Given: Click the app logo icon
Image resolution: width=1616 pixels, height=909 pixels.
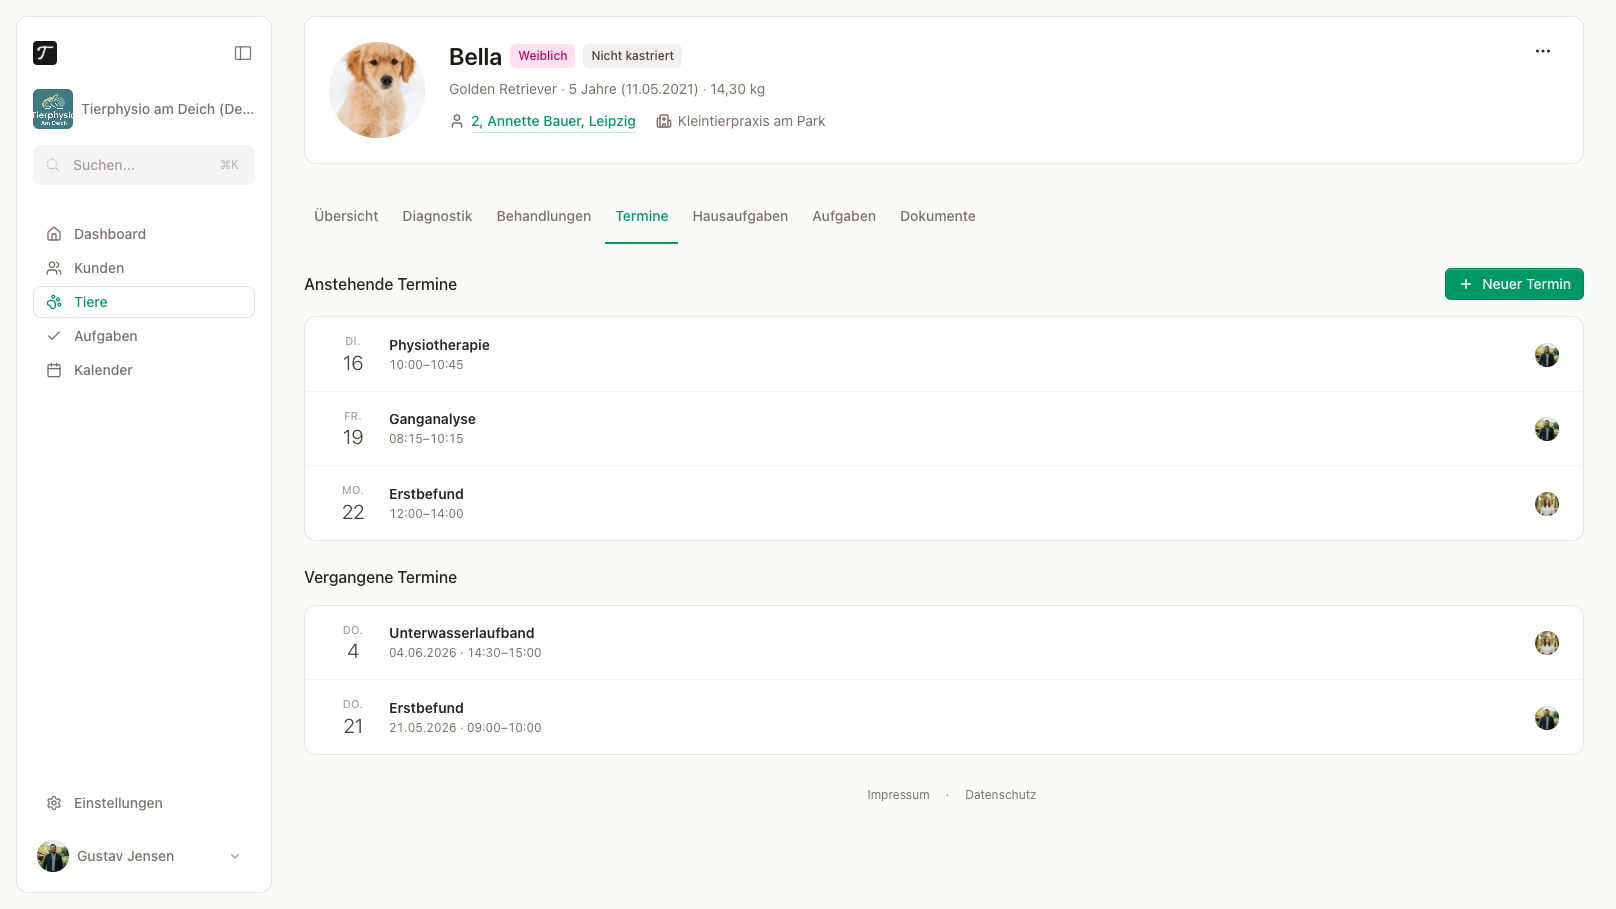Looking at the screenshot, I should pyautogui.click(x=45, y=53).
